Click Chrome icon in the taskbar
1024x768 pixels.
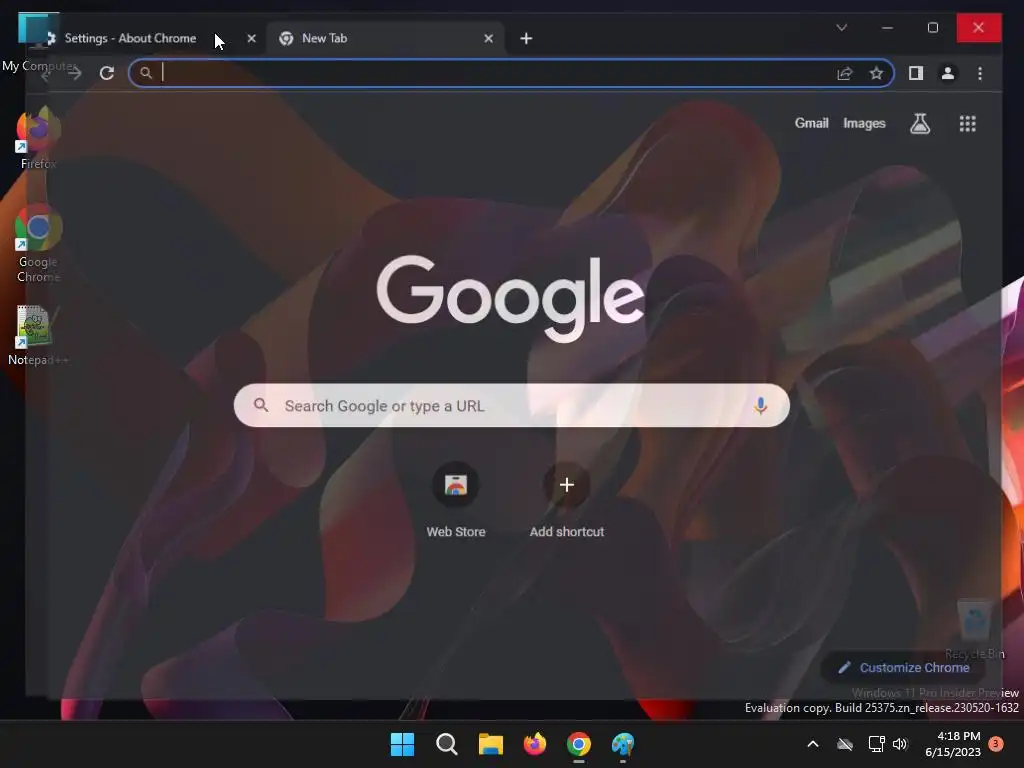(579, 744)
